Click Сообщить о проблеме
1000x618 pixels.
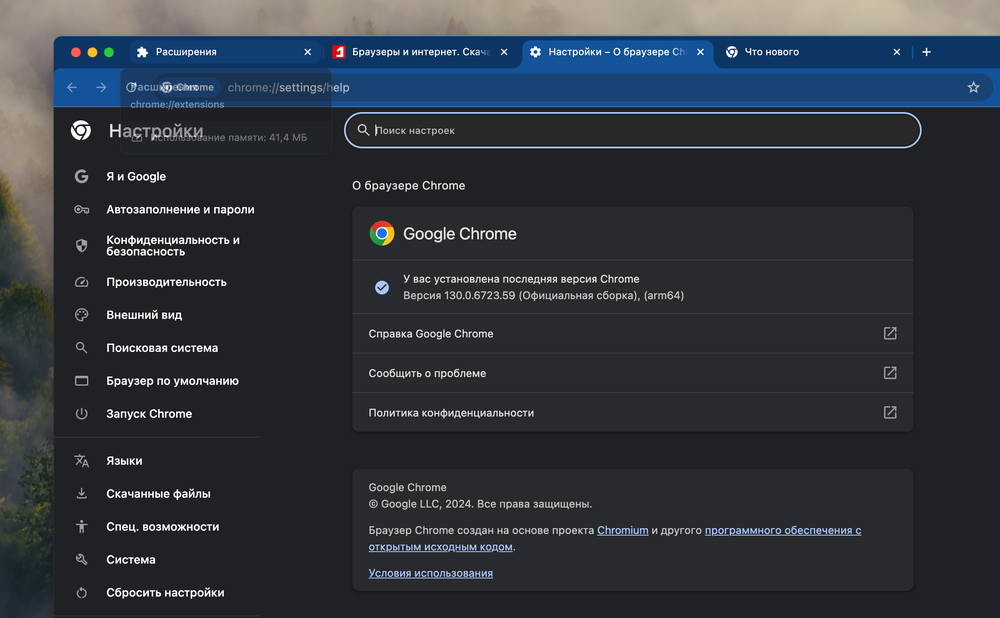pyautogui.click(x=633, y=373)
